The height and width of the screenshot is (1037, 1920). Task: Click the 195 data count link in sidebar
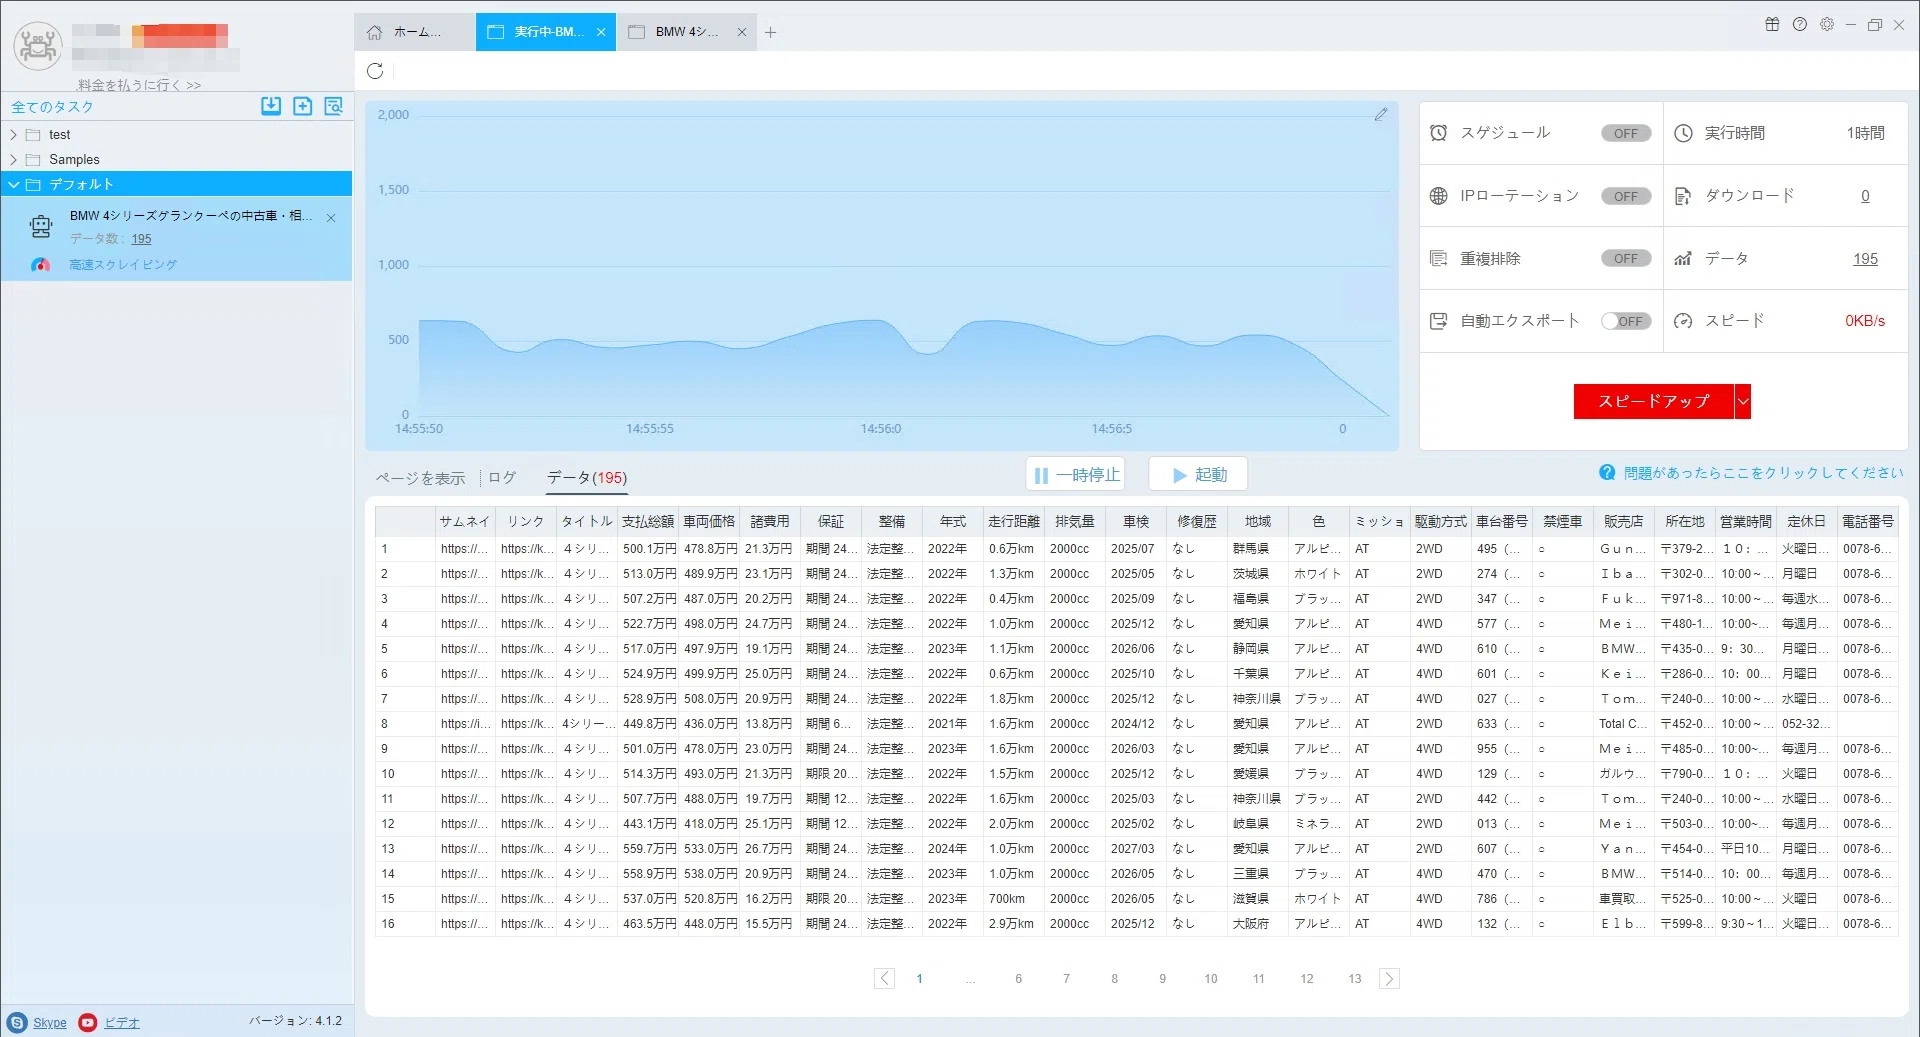tap(141, 239)
